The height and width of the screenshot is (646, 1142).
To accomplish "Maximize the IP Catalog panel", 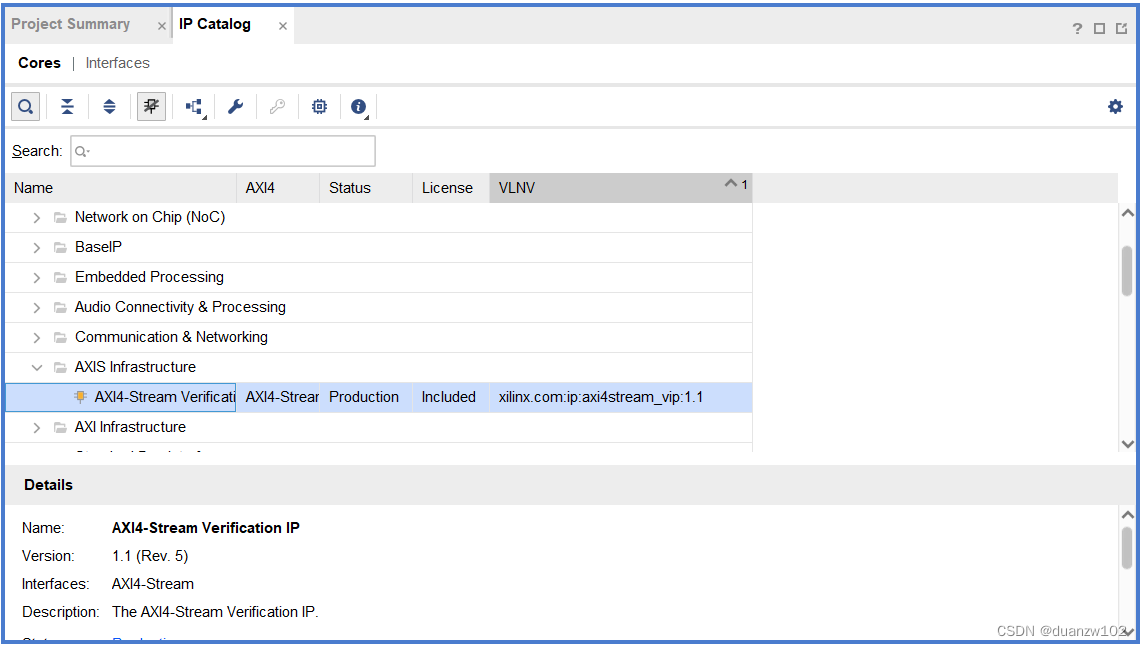I will click(1100, 28).
